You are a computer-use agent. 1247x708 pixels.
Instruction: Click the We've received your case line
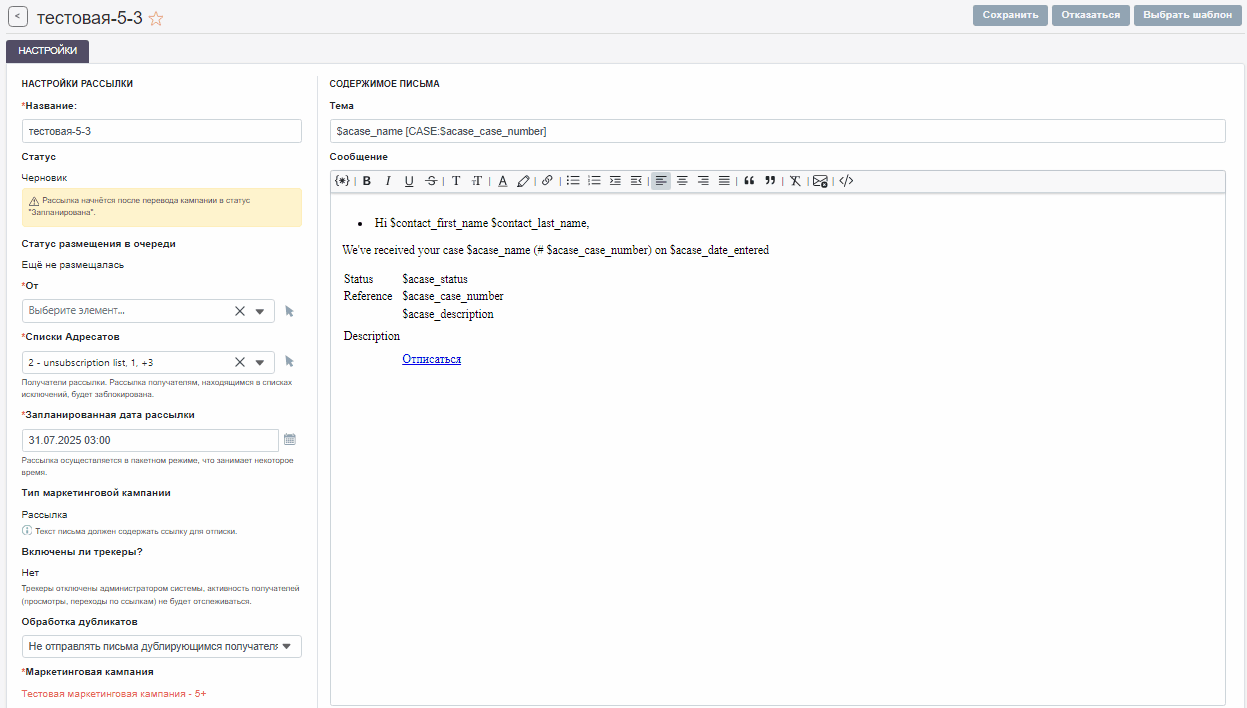click(555, 250)
